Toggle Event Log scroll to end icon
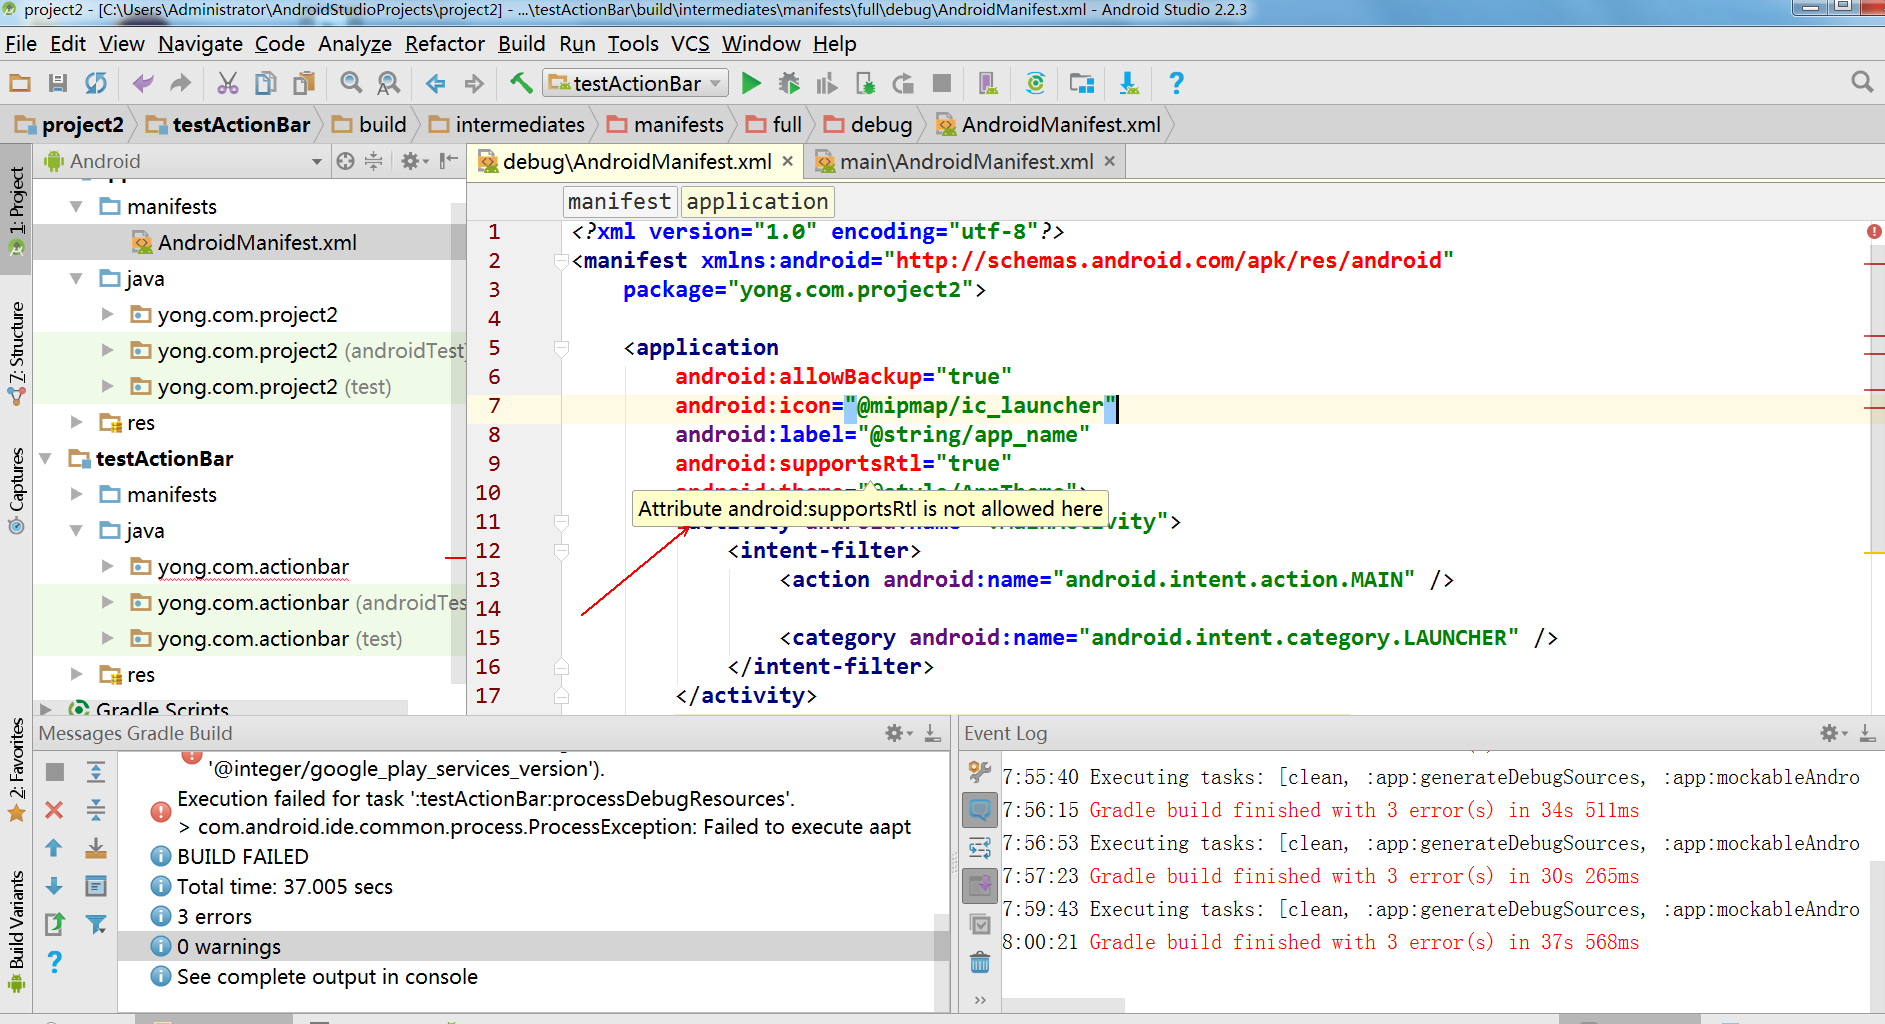The width and height of the screenshot is (1885, 1024). 980,885
